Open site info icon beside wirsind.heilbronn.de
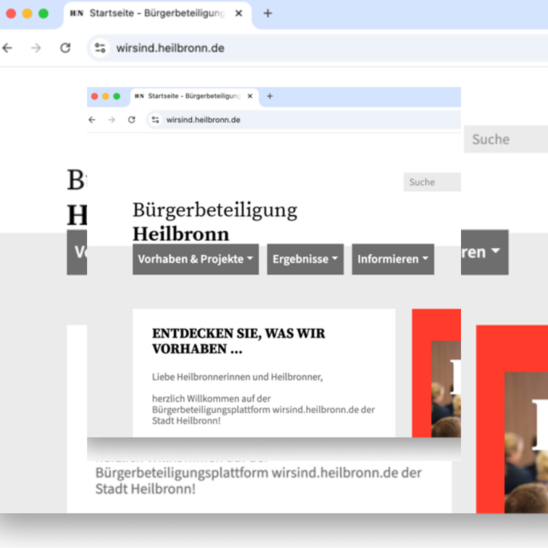 click(100, 48)
